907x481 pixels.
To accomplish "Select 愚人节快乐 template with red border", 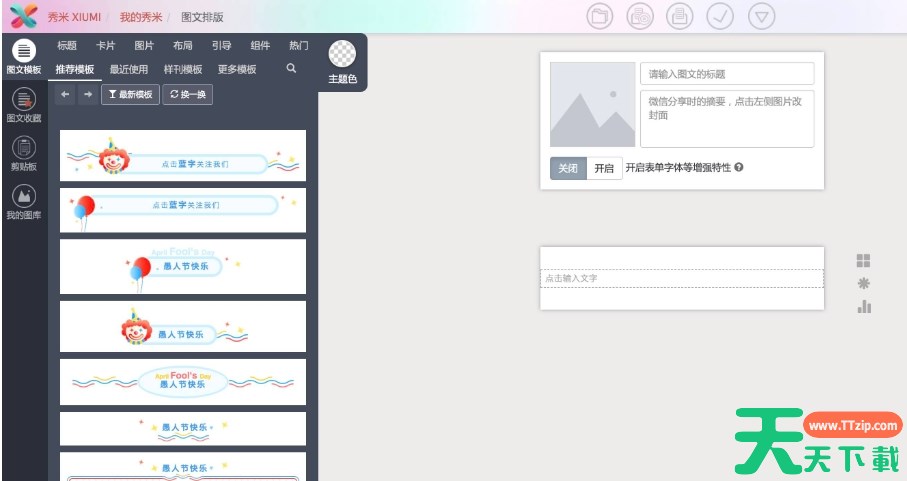I will click(x=183, y=467).
